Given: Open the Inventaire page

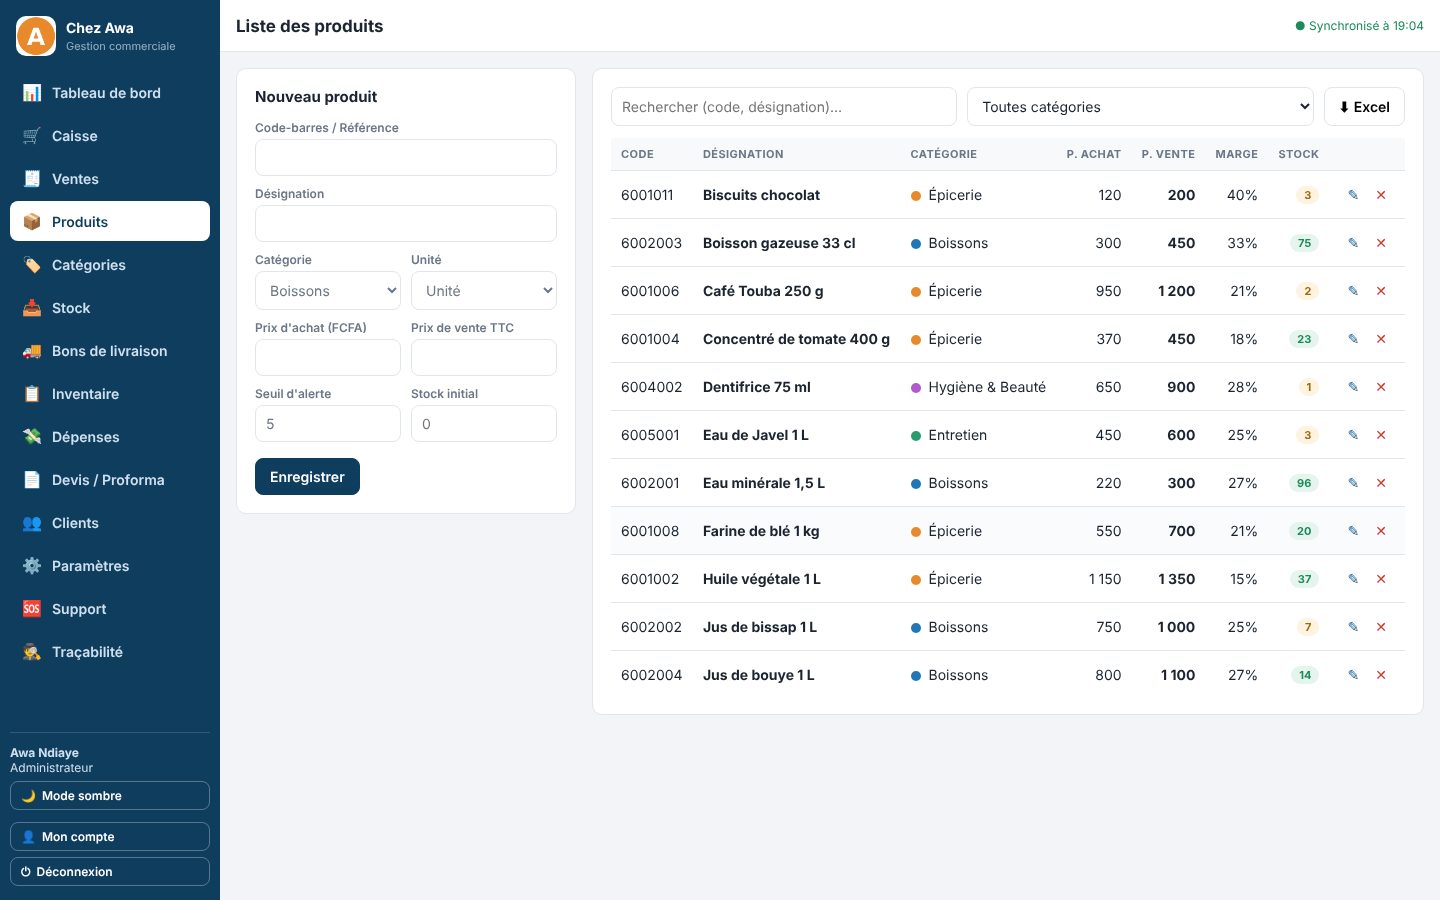Looking at the screenshot, I should 110,394.
